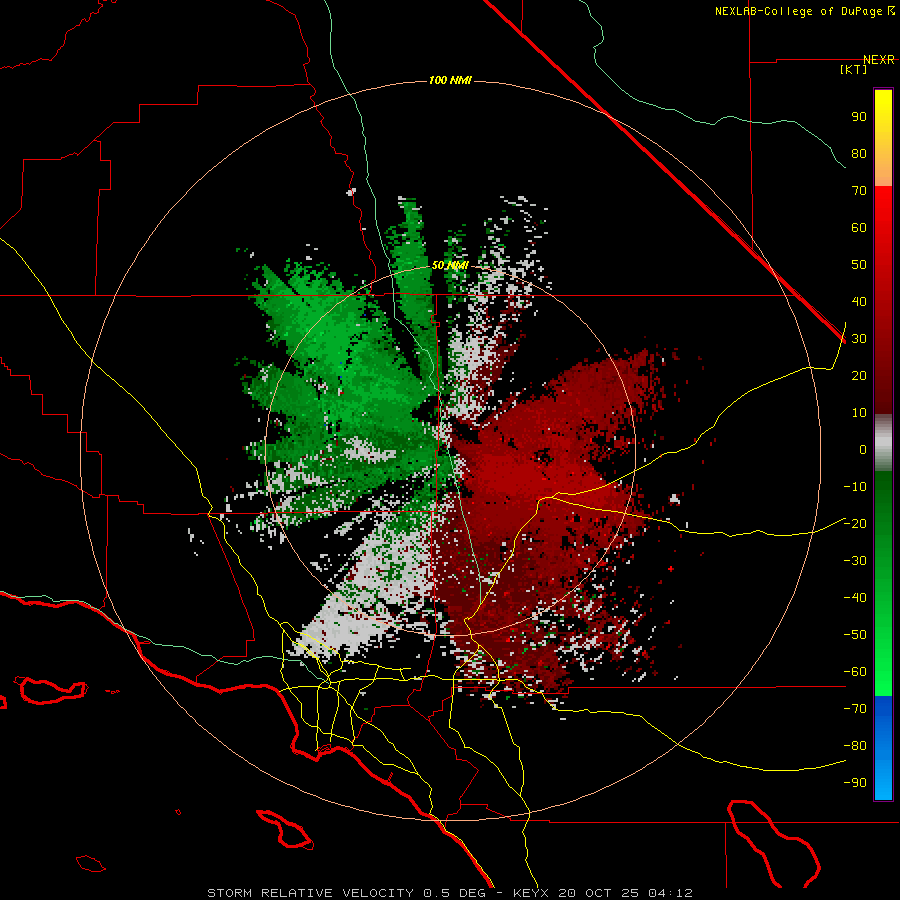Click the 0.5 DEG elevation text
This screenshot has width=900, height=900.
454,893
